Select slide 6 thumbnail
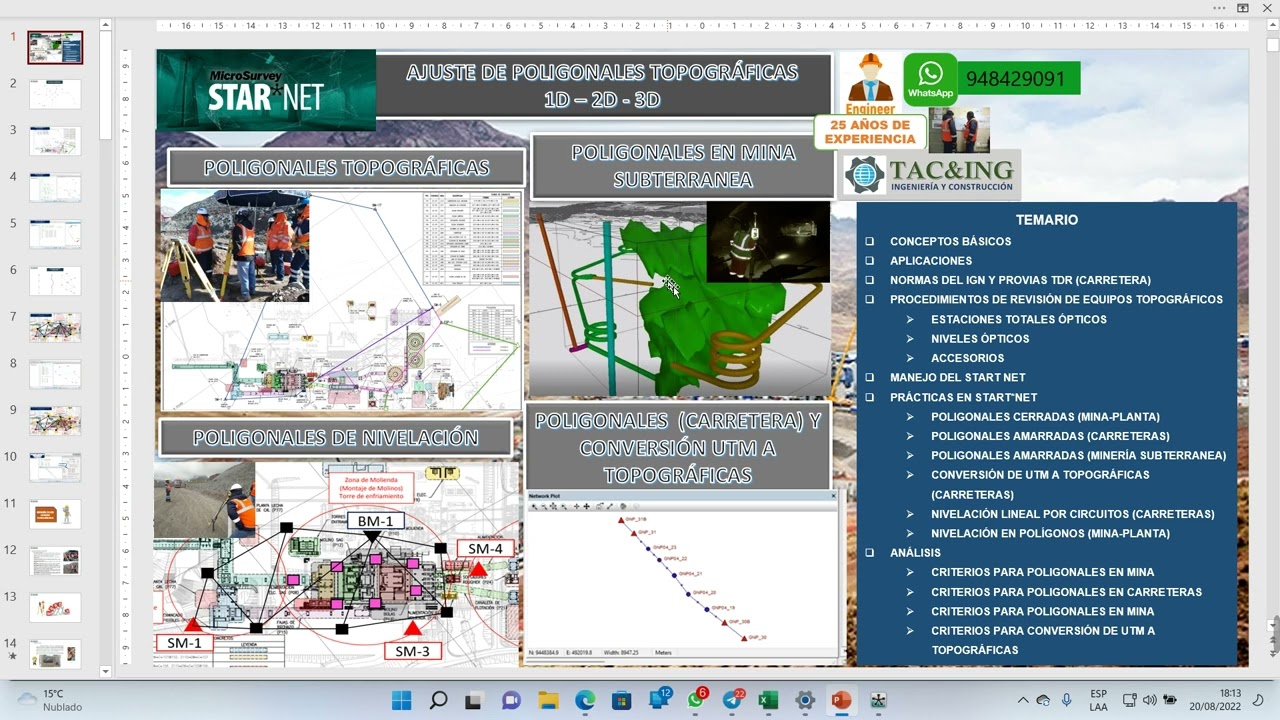The height and width of the screenshot is (720, 1280). (55, 281)
